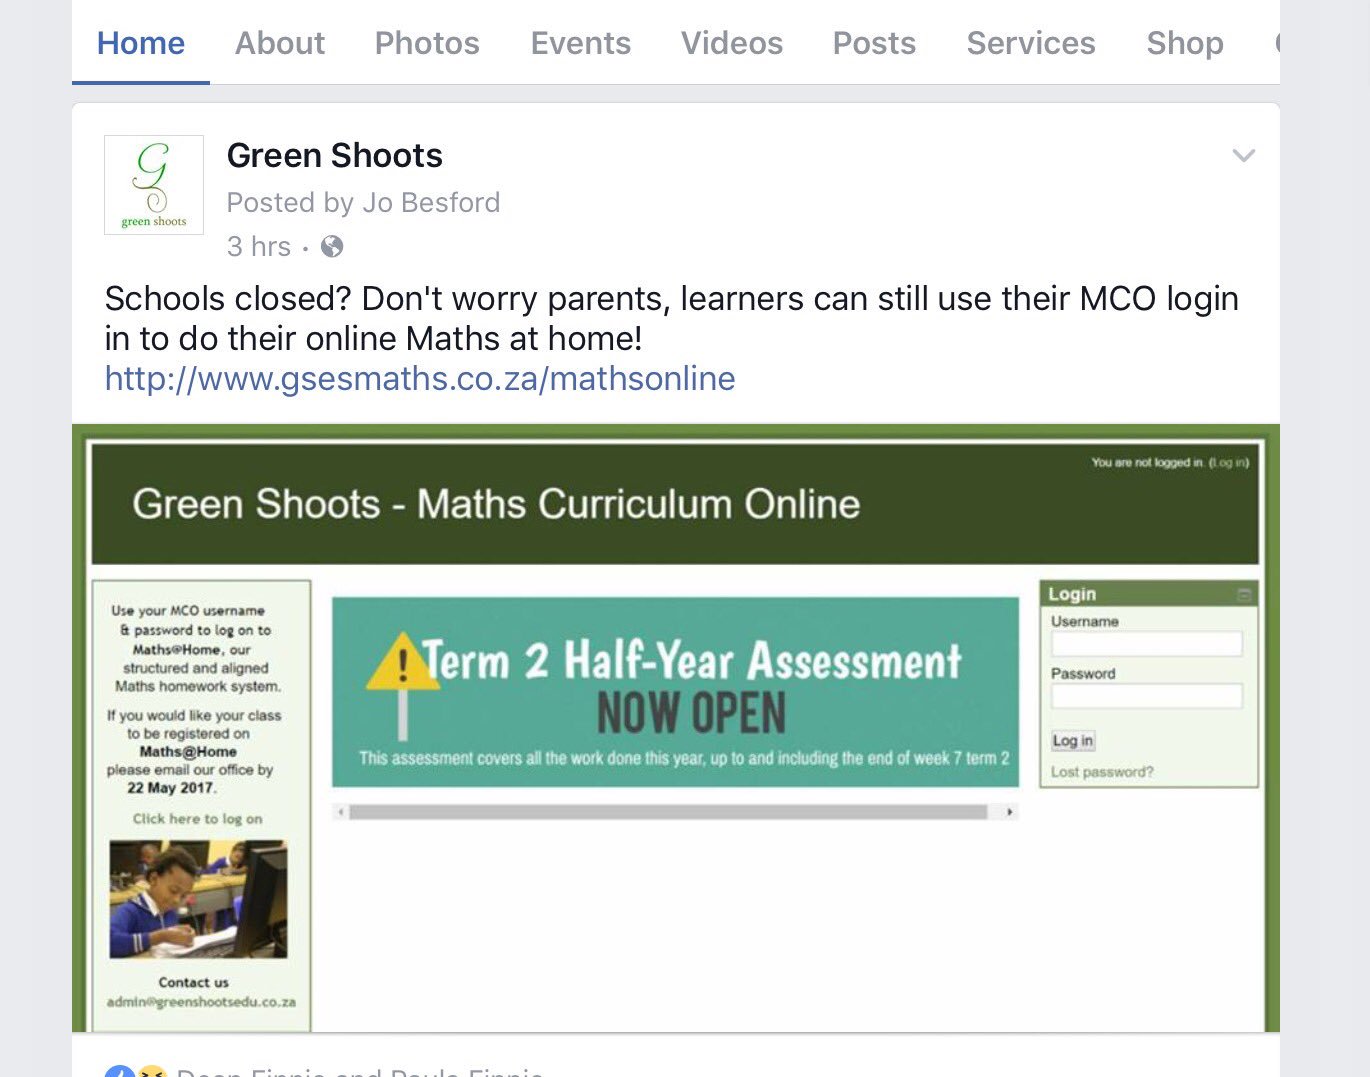Screen dimensions: 1370x1077
Task: Switch to the Events tab
Action: pos(580,43)
